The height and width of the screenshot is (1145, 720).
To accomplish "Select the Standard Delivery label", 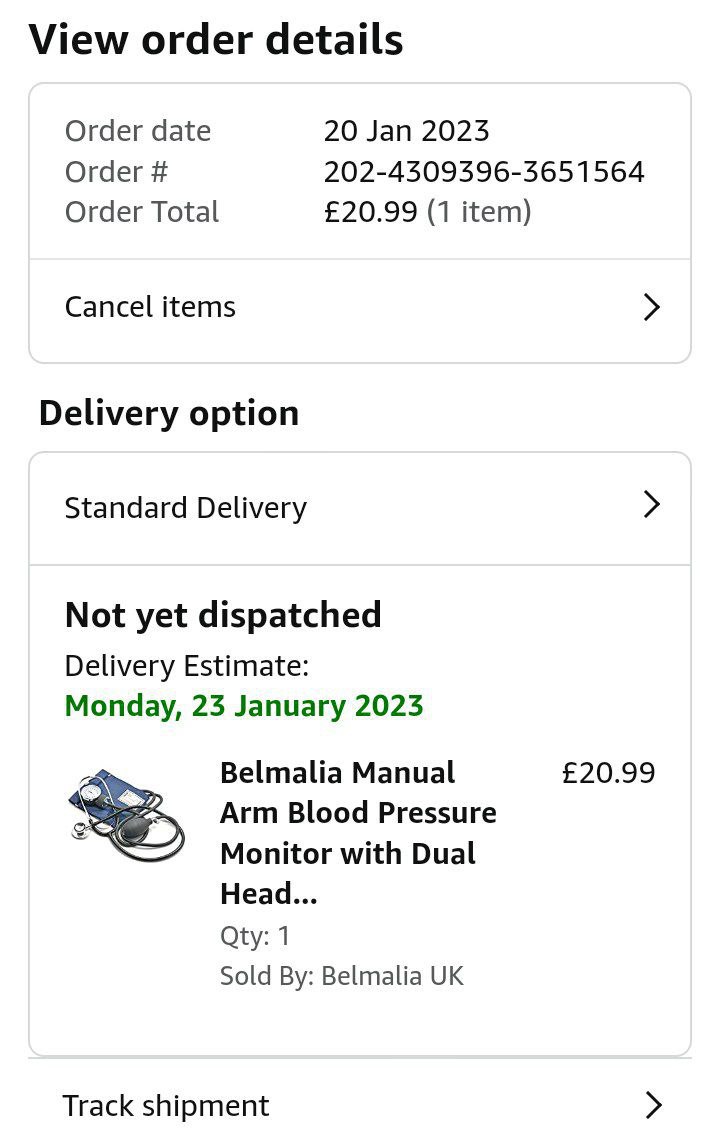I will [185, 508].
